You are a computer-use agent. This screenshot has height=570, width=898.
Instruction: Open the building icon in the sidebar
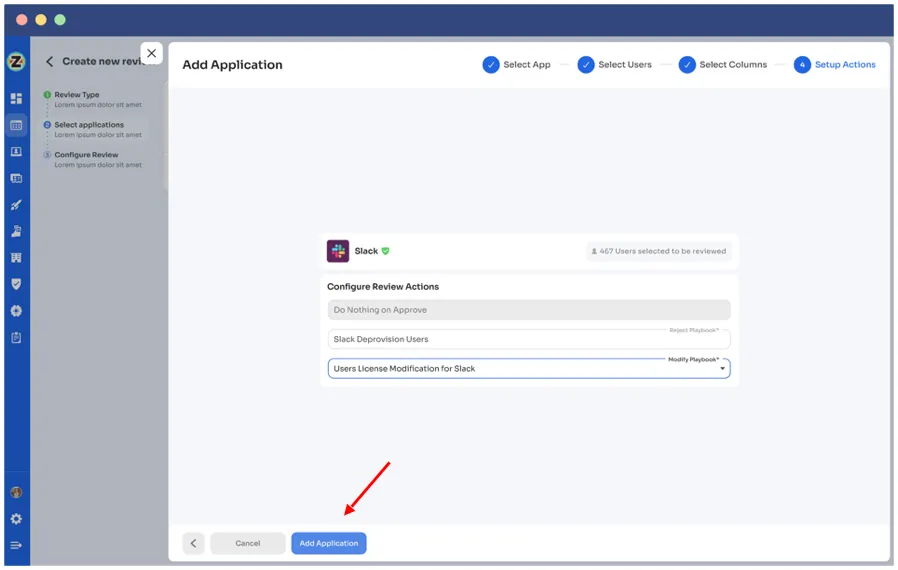coord(16,258)
